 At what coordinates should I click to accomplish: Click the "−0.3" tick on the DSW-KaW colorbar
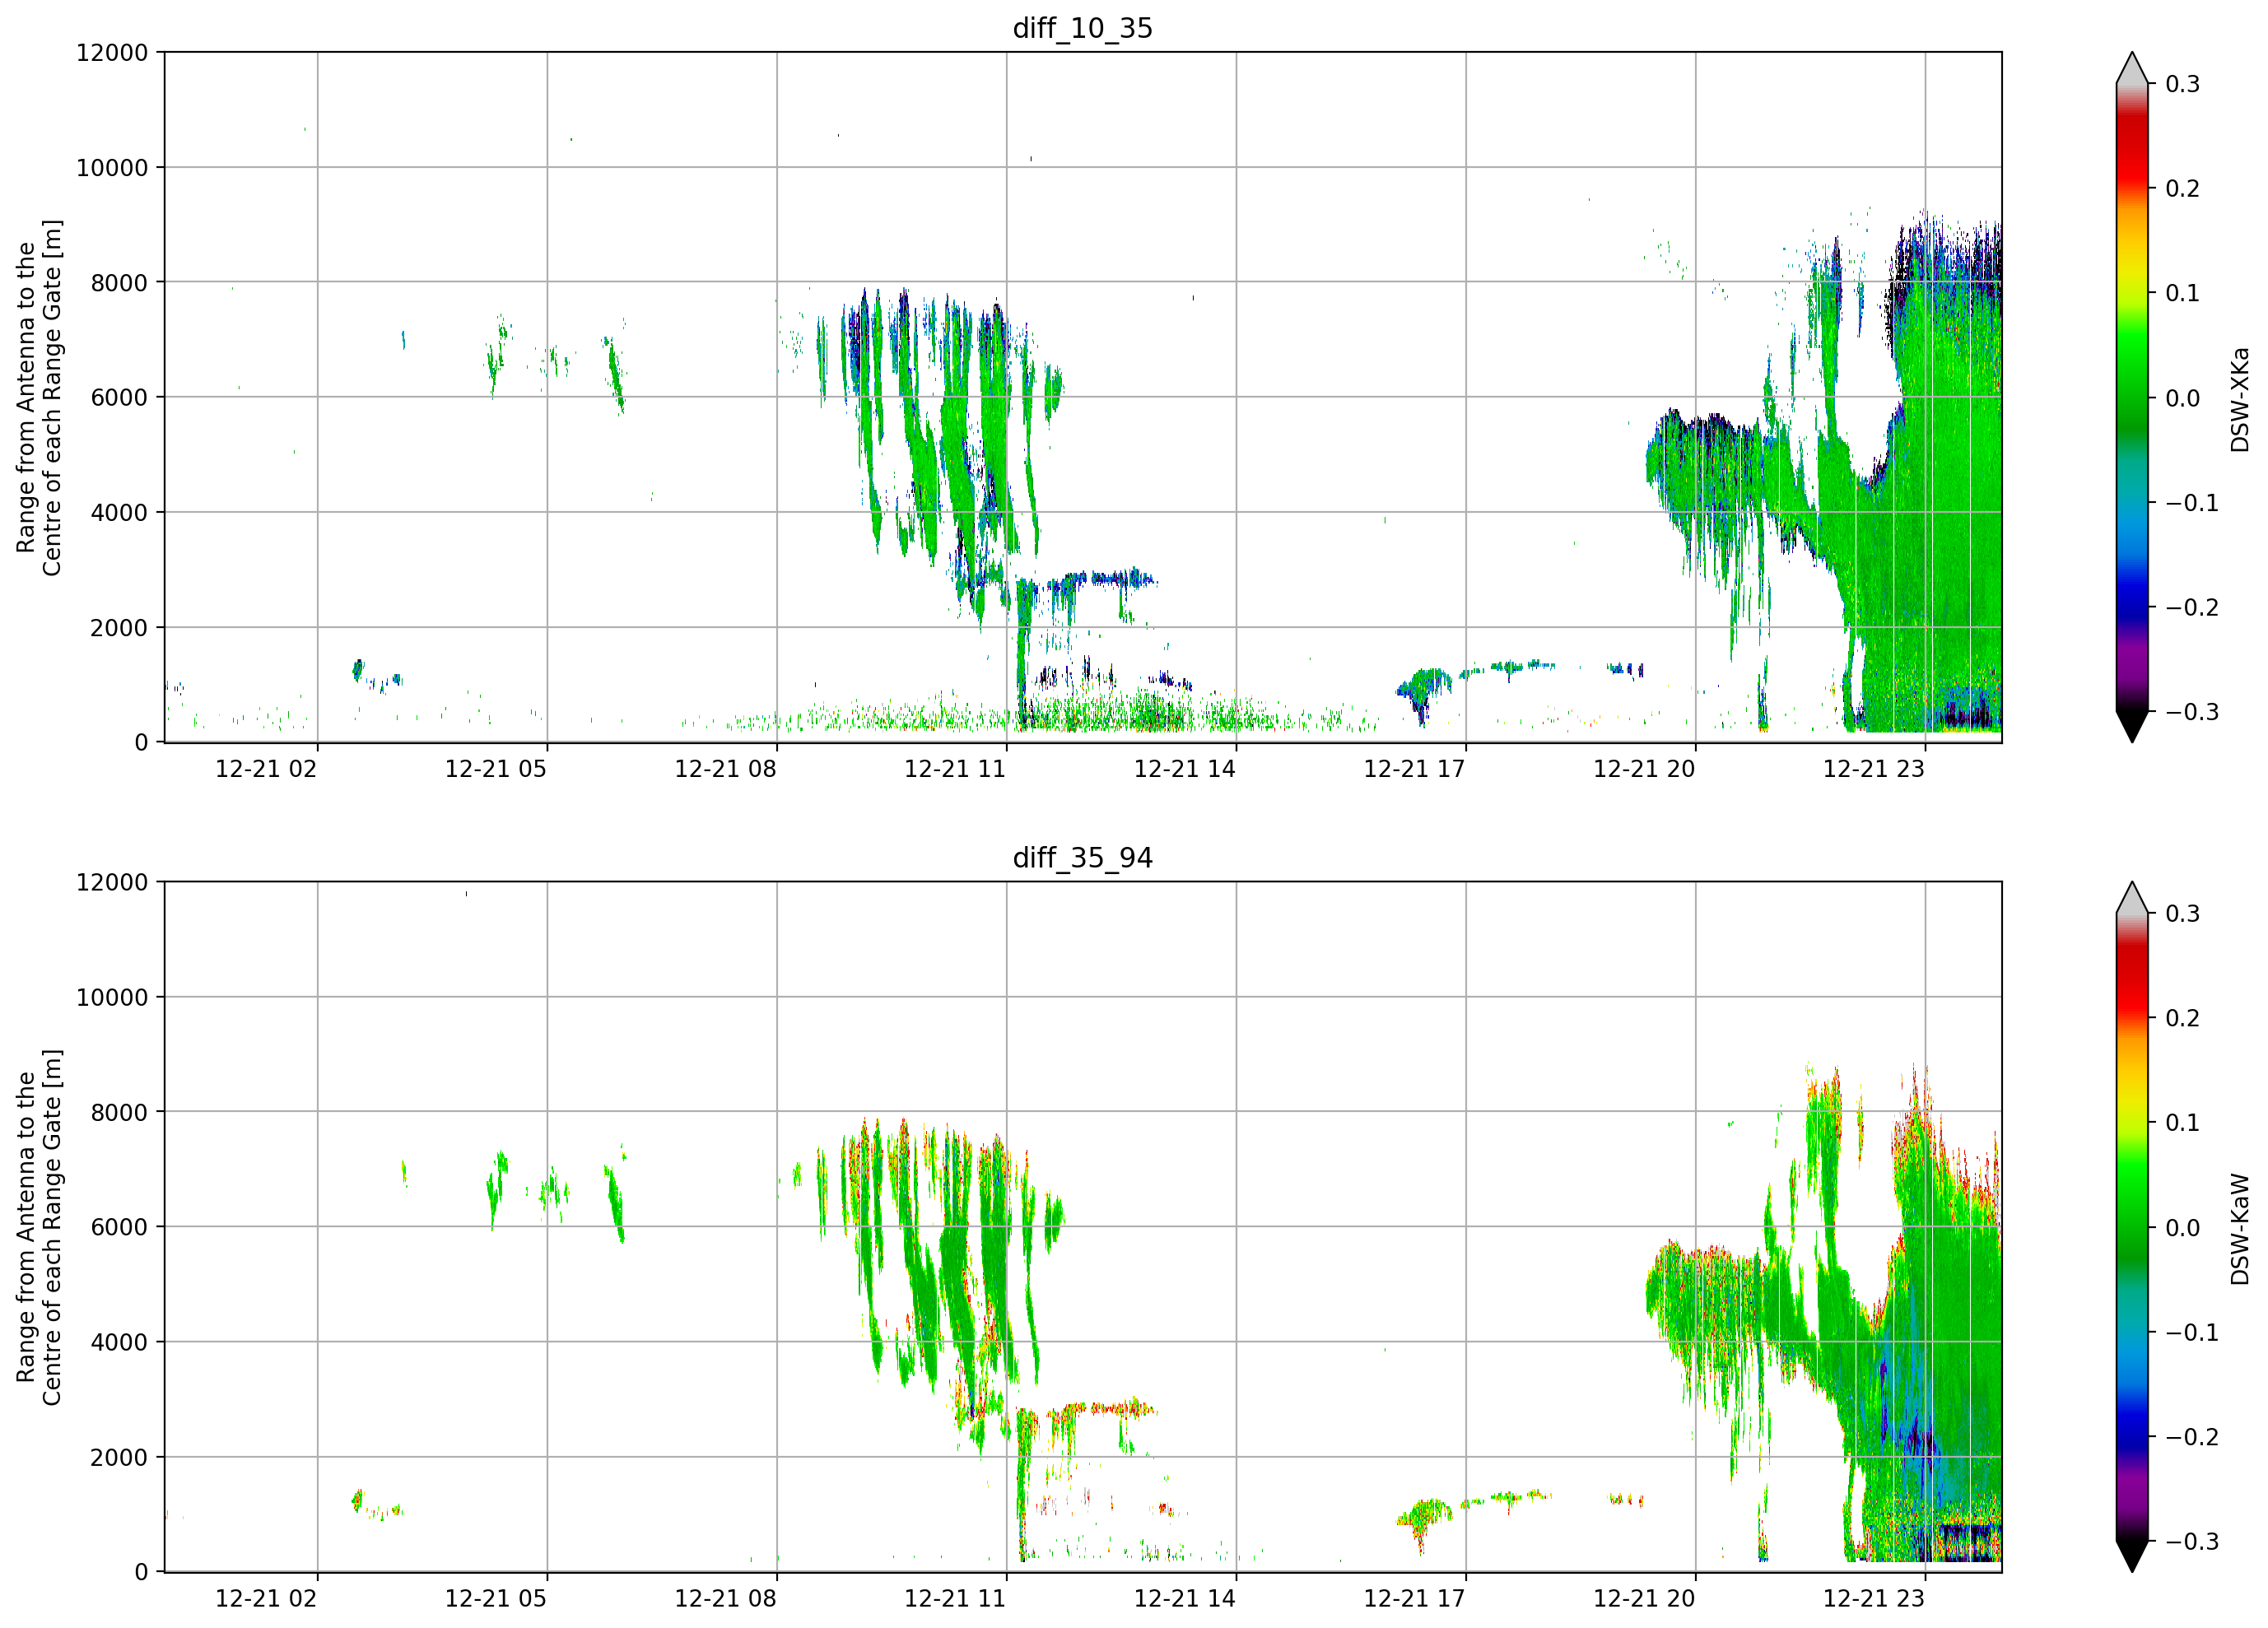(x=2192, y=1541)
